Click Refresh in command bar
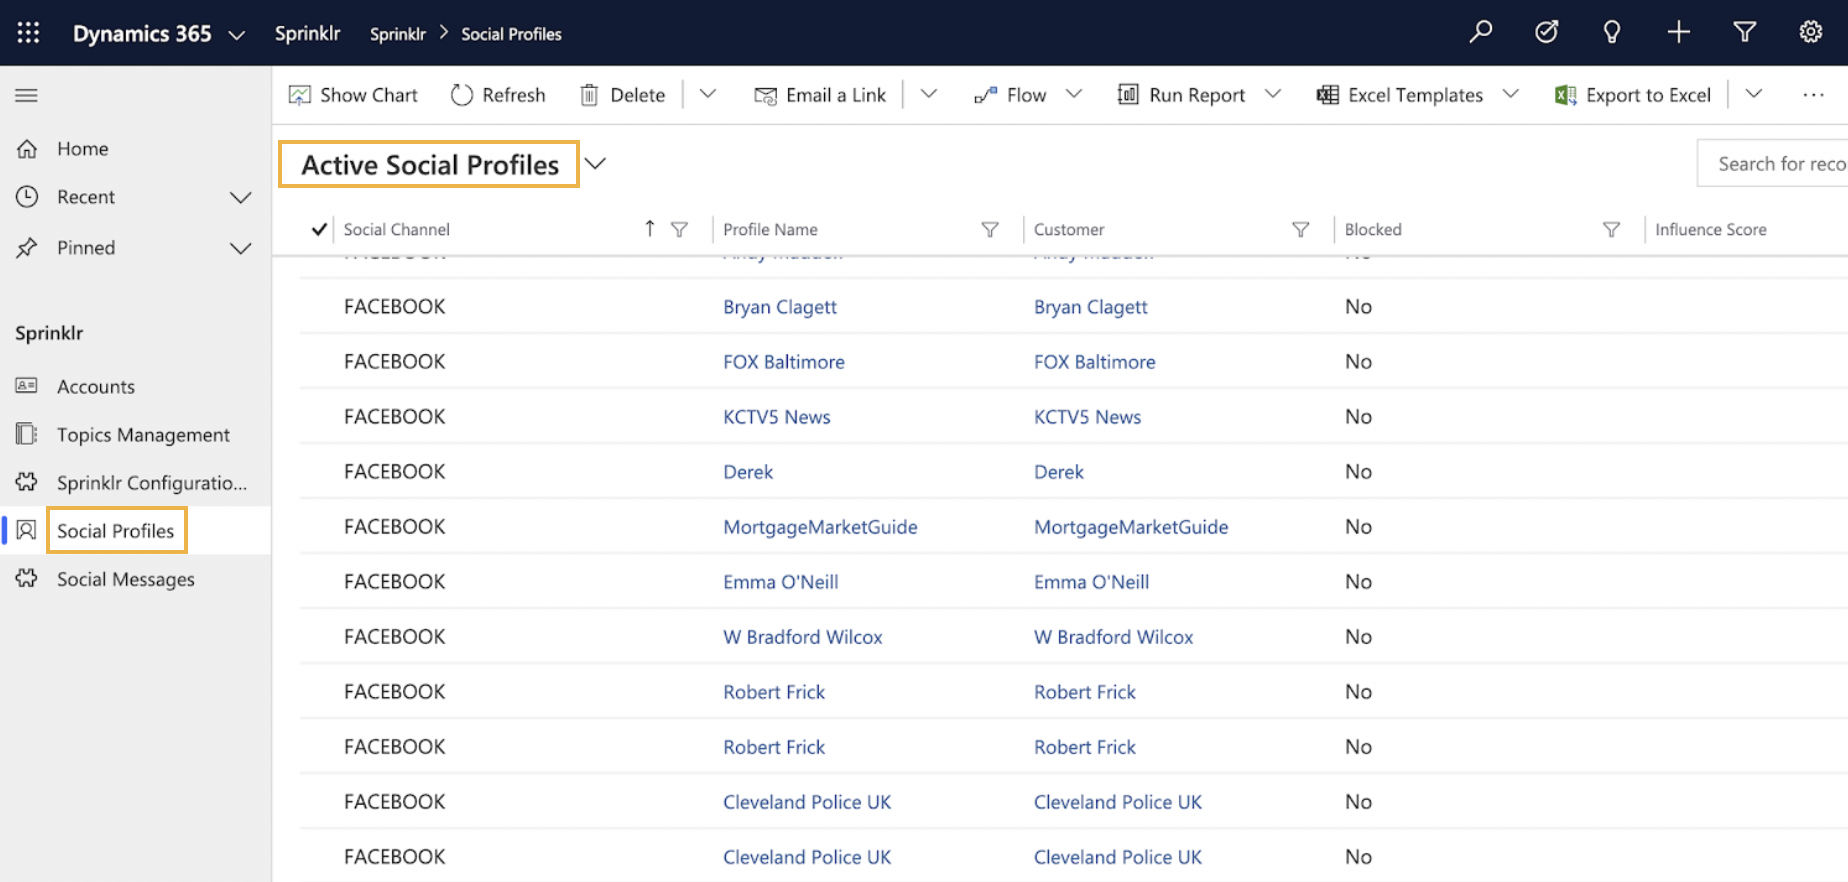The image size is (1848, 882). (498, 95)
